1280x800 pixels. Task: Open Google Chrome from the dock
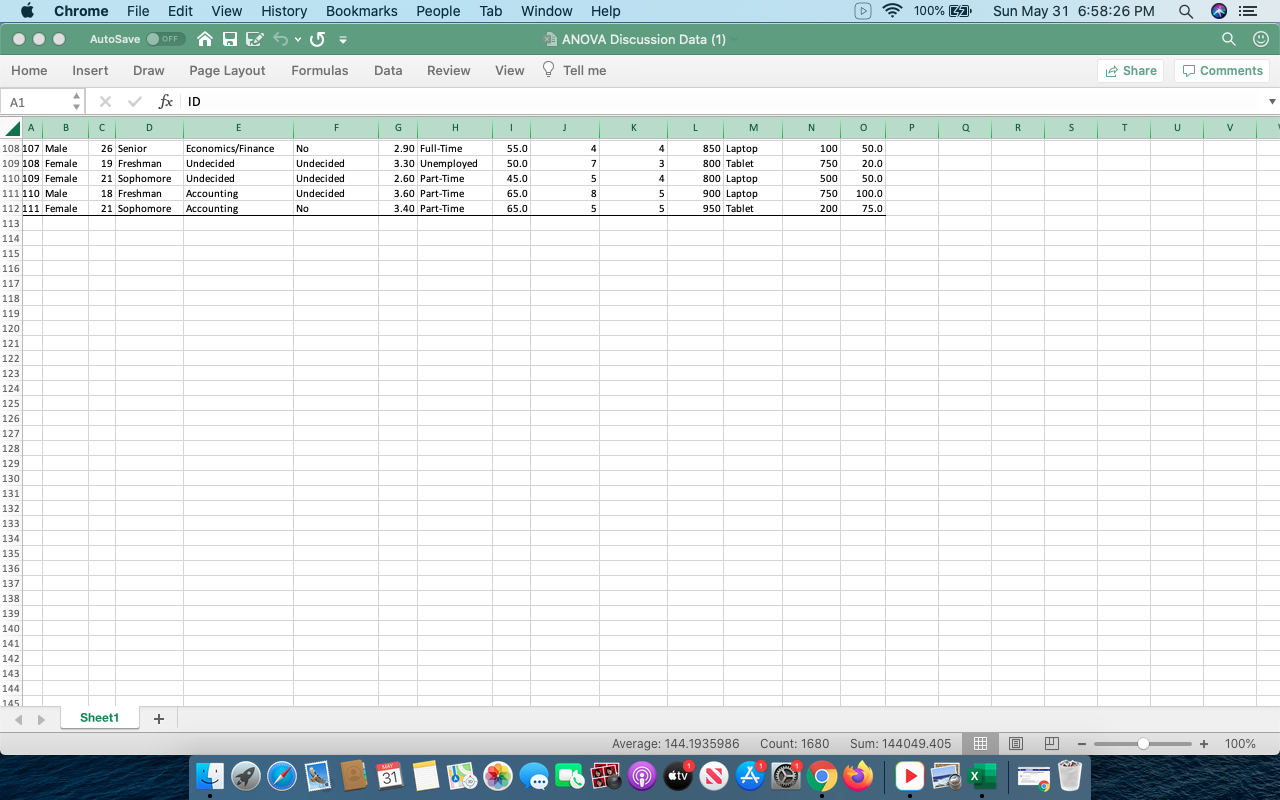[822, 776]
